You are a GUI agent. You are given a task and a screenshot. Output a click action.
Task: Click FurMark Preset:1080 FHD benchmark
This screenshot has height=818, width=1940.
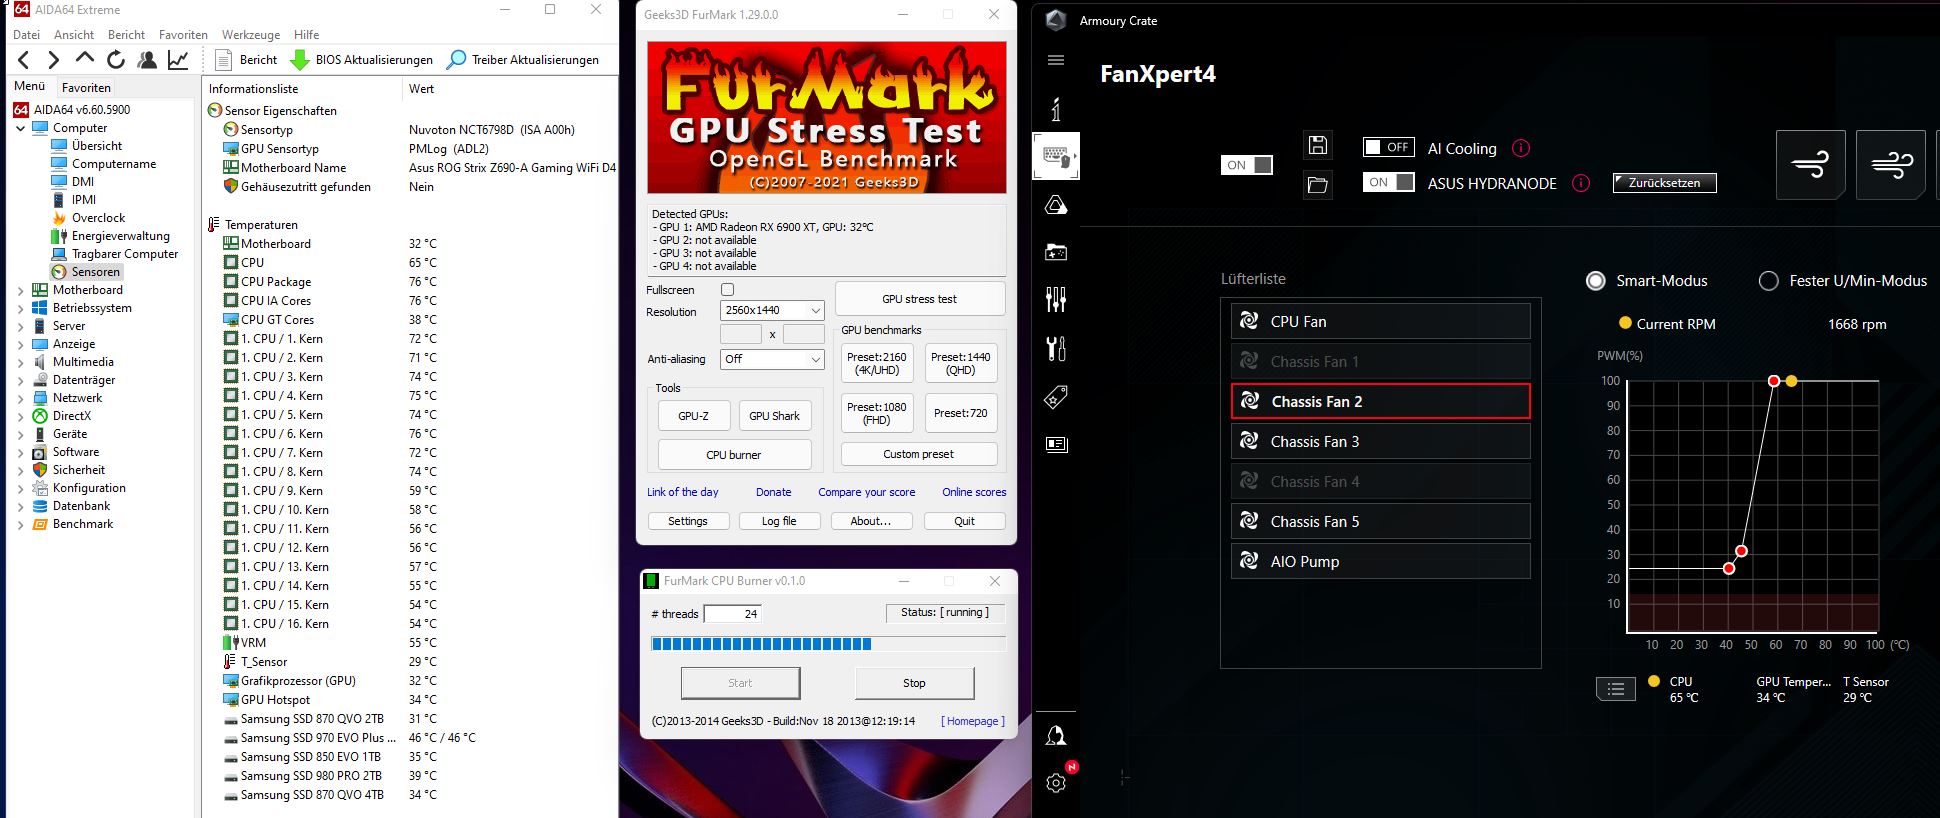tap(877, 413)
